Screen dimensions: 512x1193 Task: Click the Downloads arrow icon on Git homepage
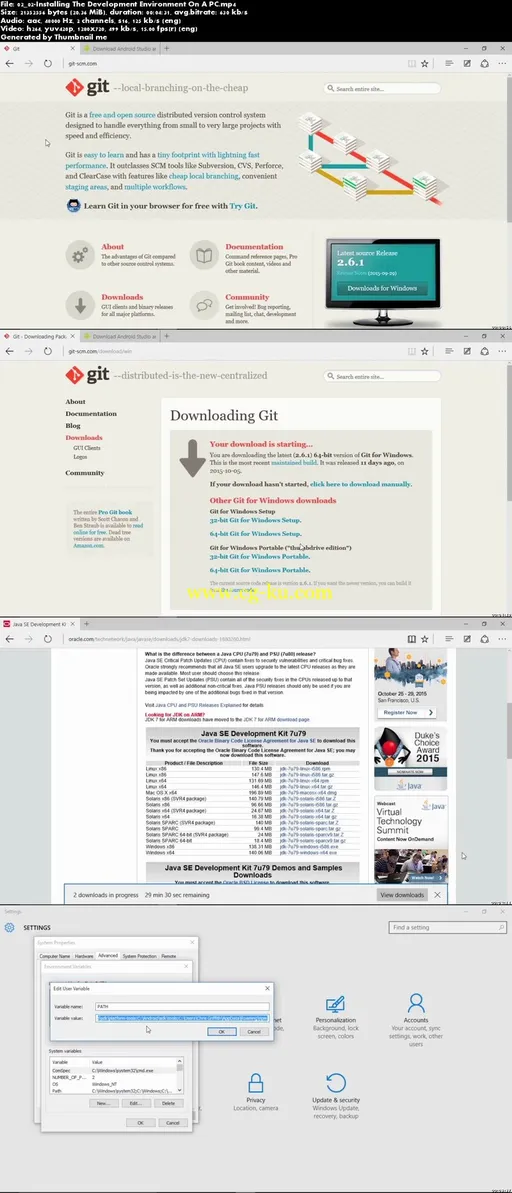click(x=80, y=305)
